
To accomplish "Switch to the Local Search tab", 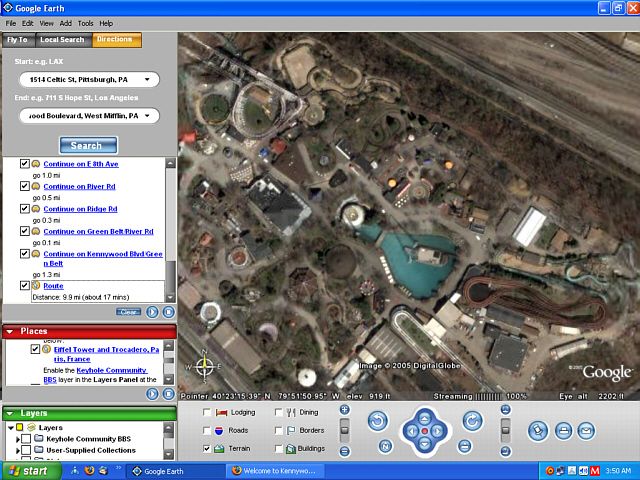I will (x=63, y=40).
